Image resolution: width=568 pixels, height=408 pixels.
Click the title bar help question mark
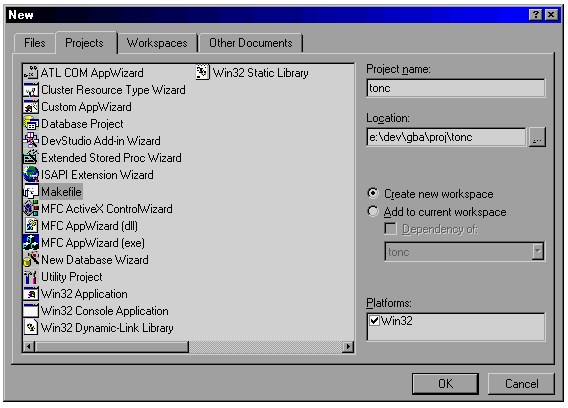535,15
